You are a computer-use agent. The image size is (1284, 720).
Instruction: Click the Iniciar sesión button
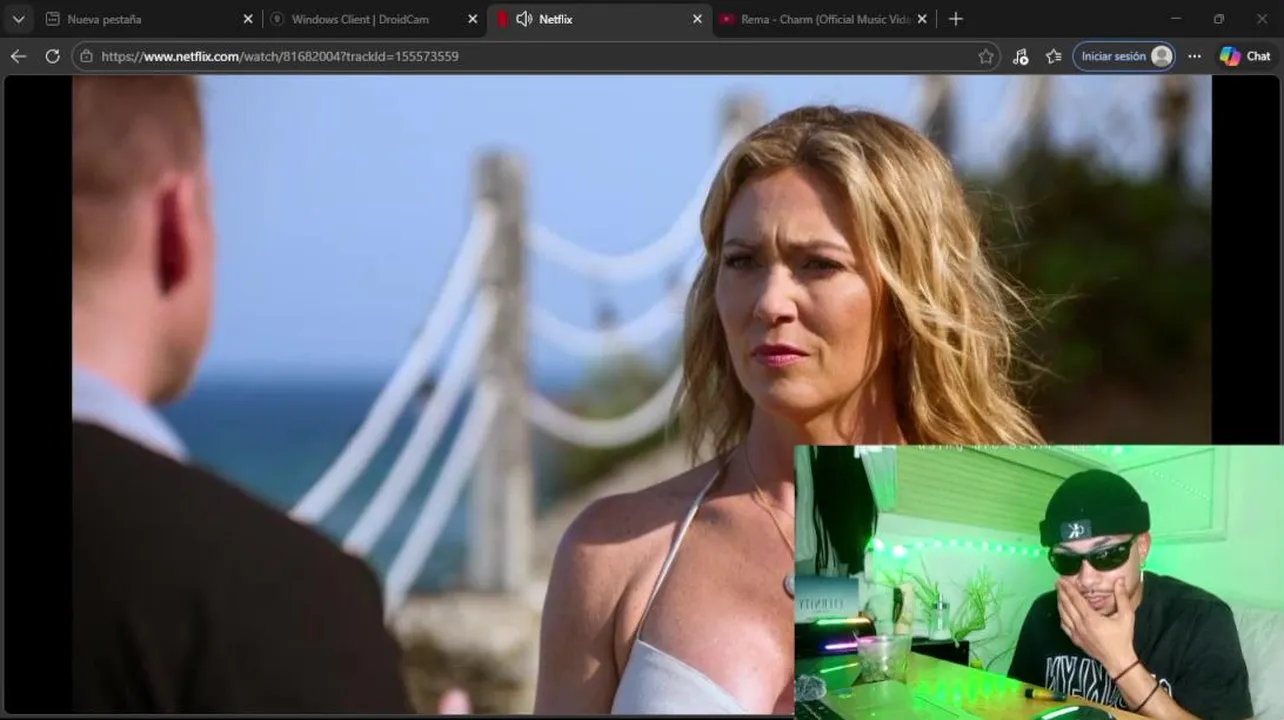pos(1124,56)
